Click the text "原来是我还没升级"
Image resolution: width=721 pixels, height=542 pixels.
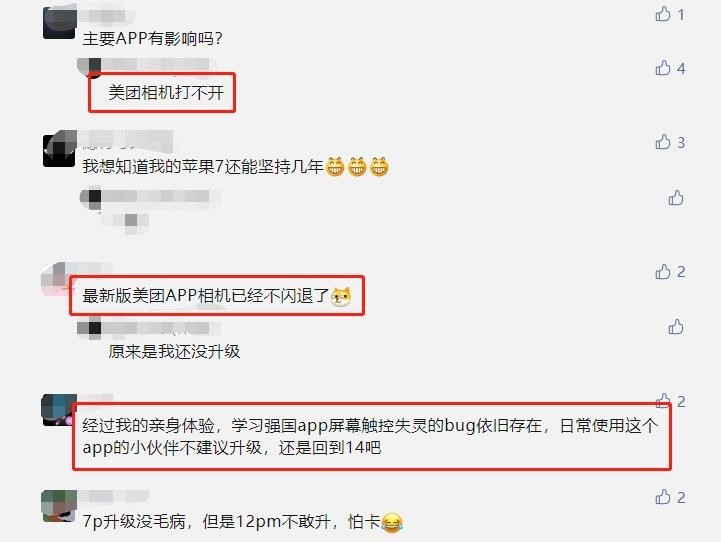click(174, 352)
